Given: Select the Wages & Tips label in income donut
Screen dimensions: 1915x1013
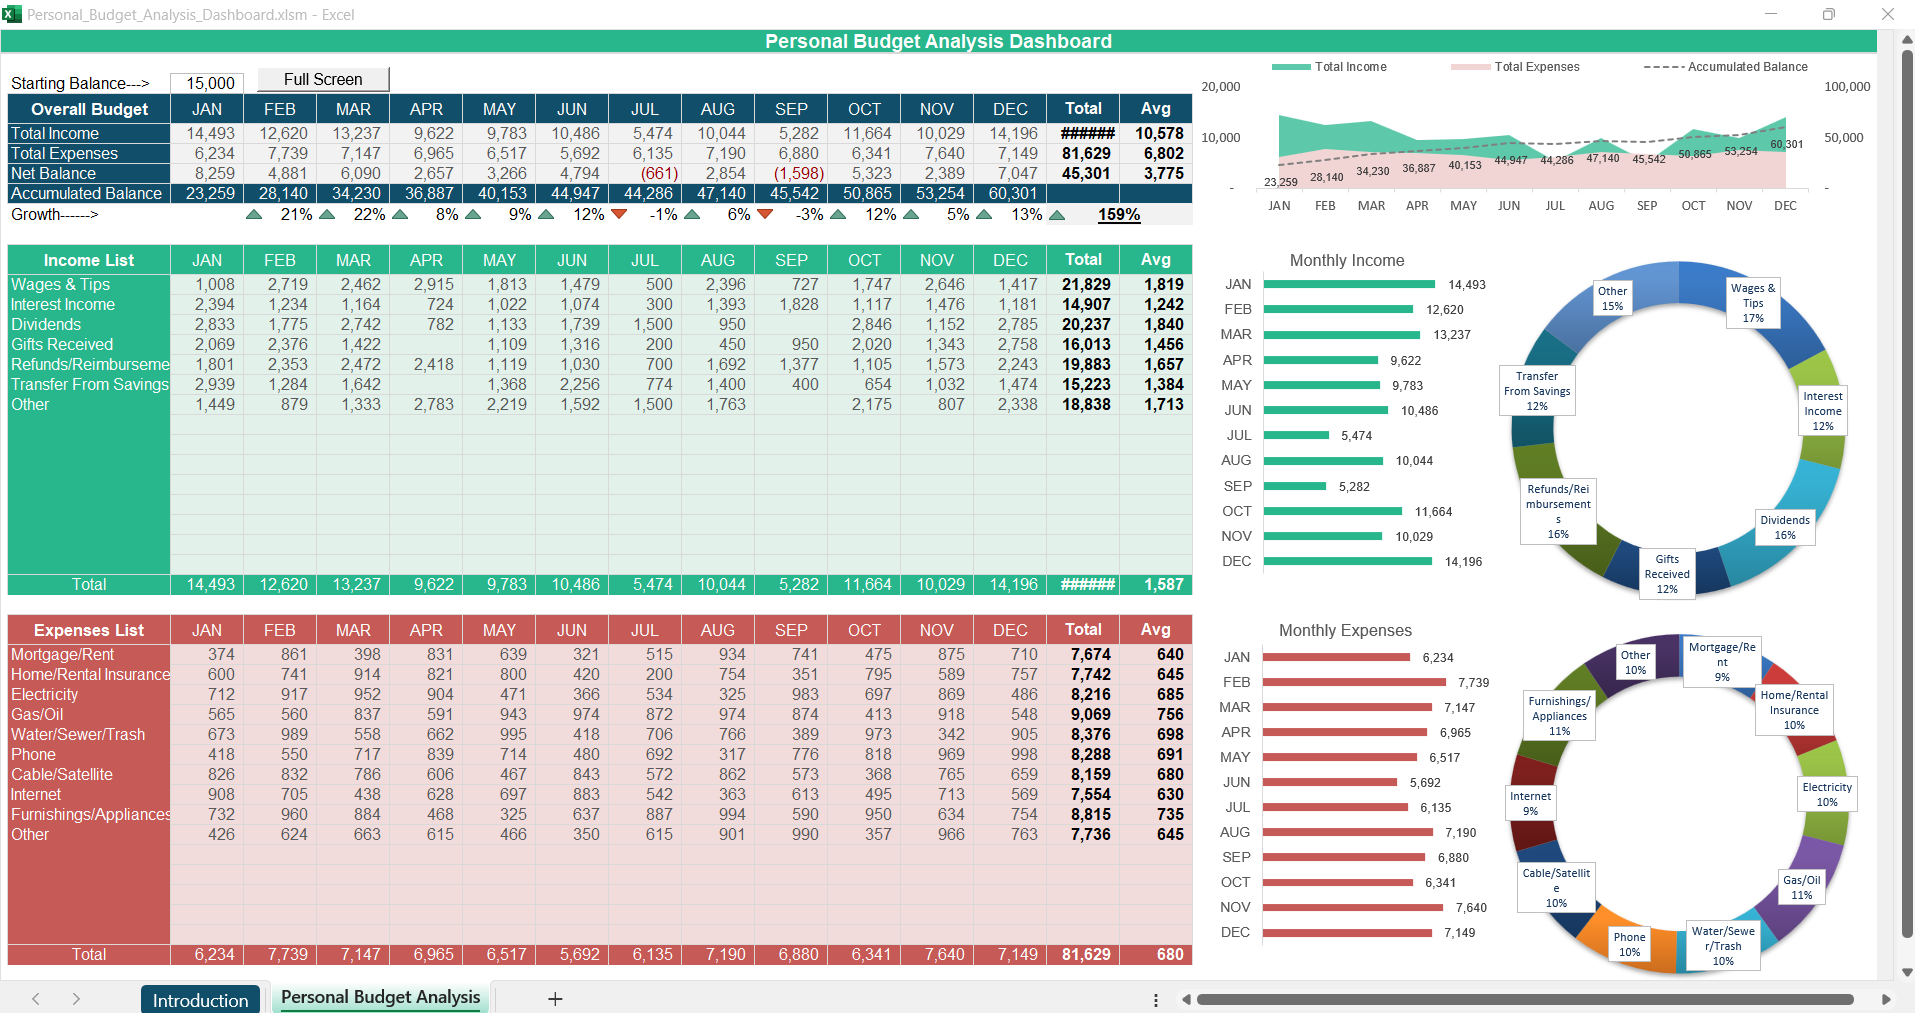Looking at the screenshot, I should [1753, 303].
